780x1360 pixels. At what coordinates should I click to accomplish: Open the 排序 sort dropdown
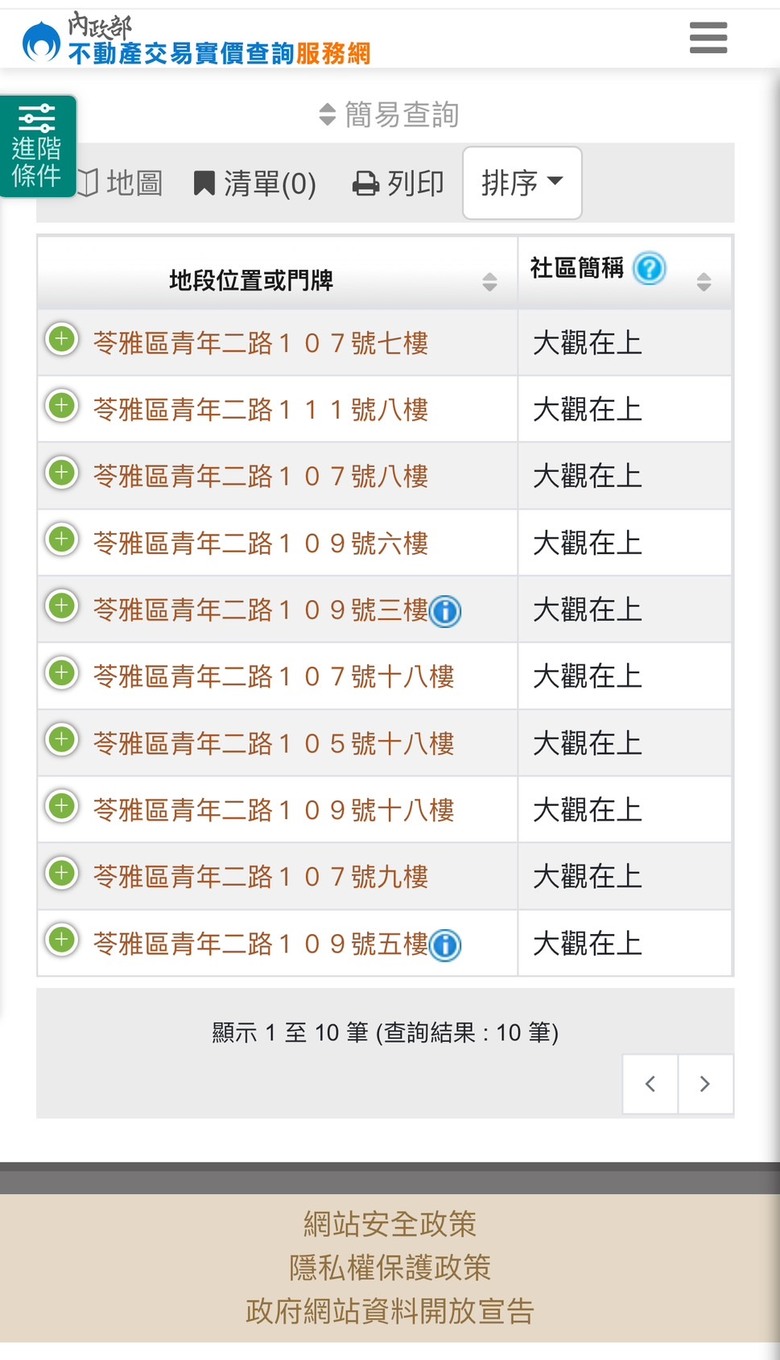click(522, 183)
